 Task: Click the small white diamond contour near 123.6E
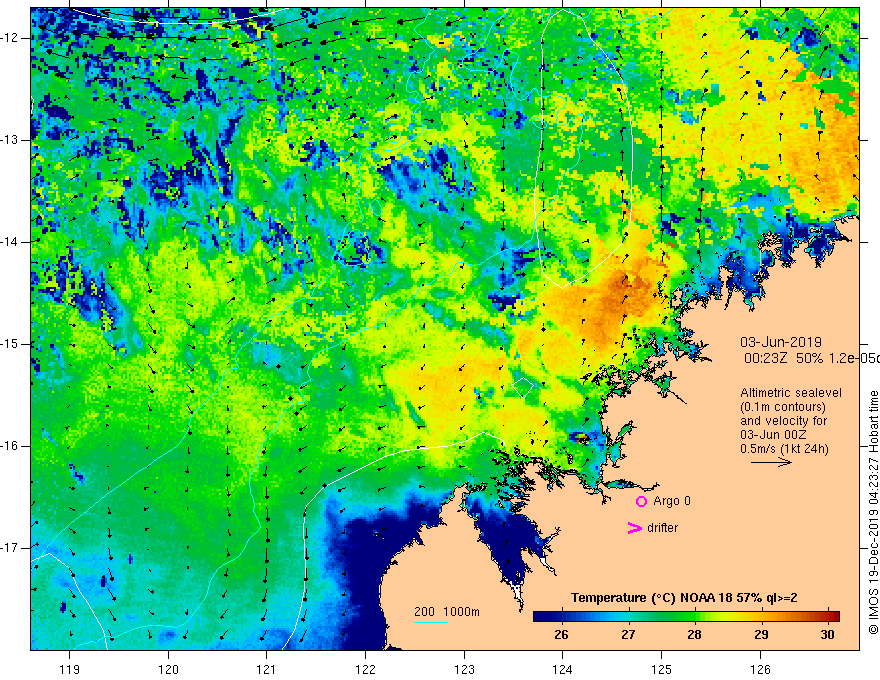[x=522, y=388]
